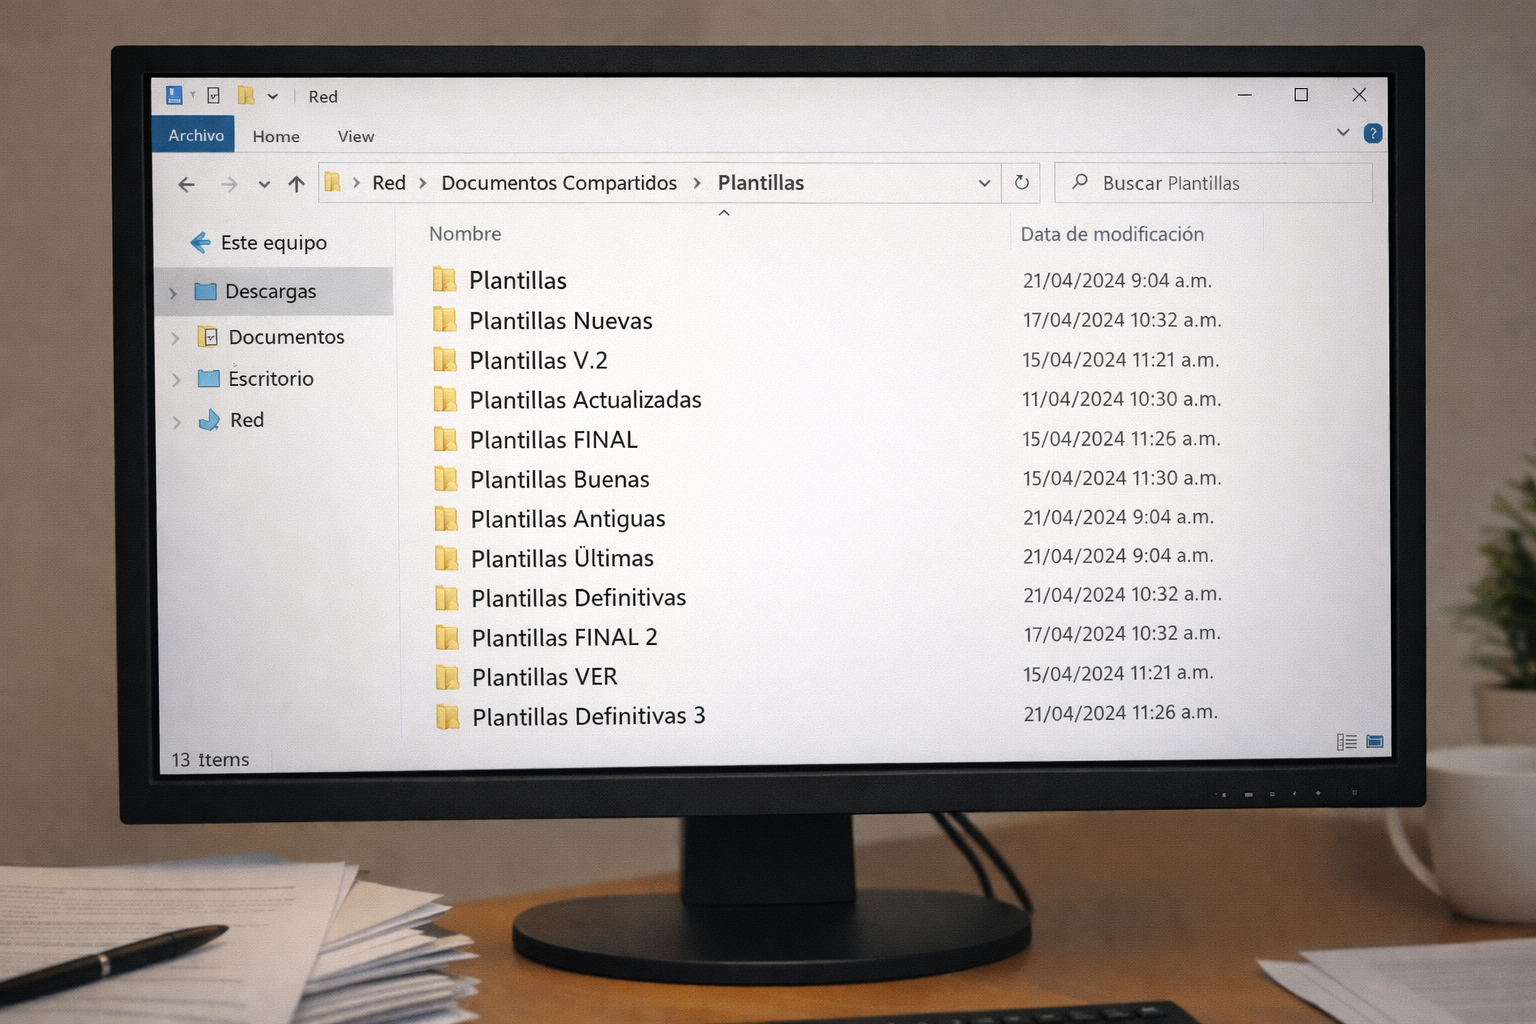Click the file name Plantillas VER
Viewport: 1536px width, 1024px height.
point(544,677)
